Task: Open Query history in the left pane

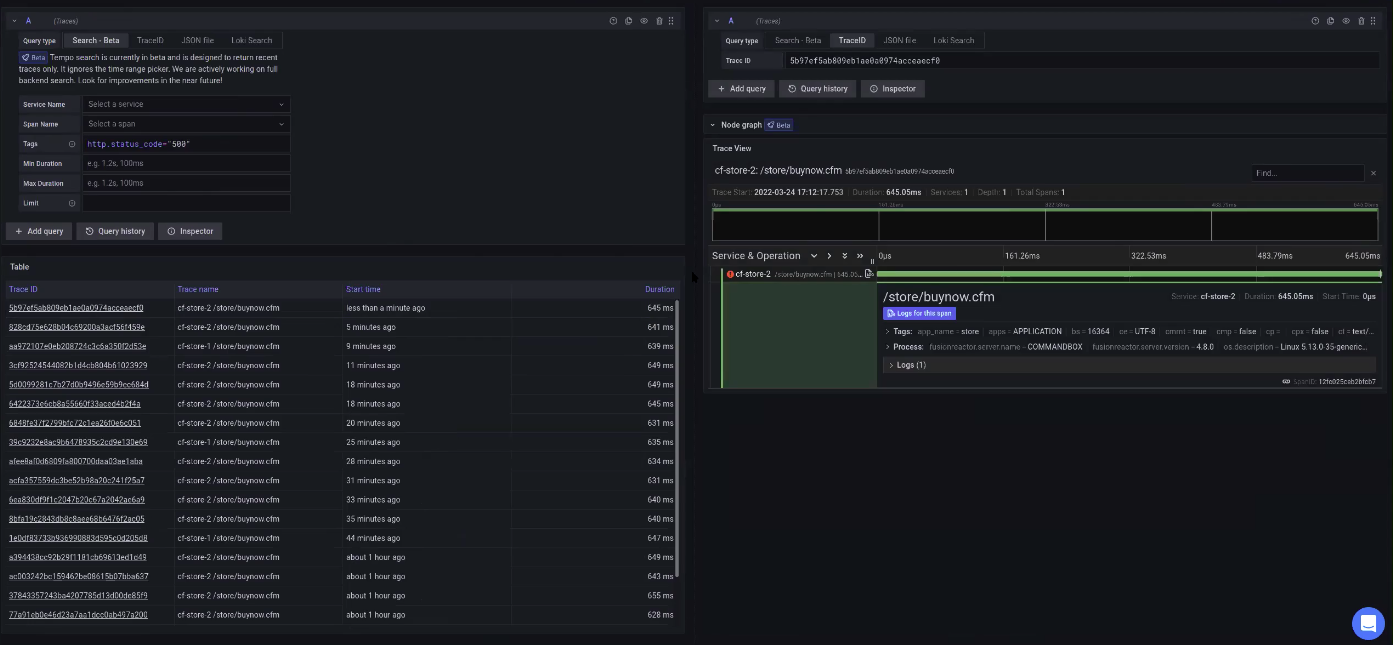Action: tap(115, 231)
